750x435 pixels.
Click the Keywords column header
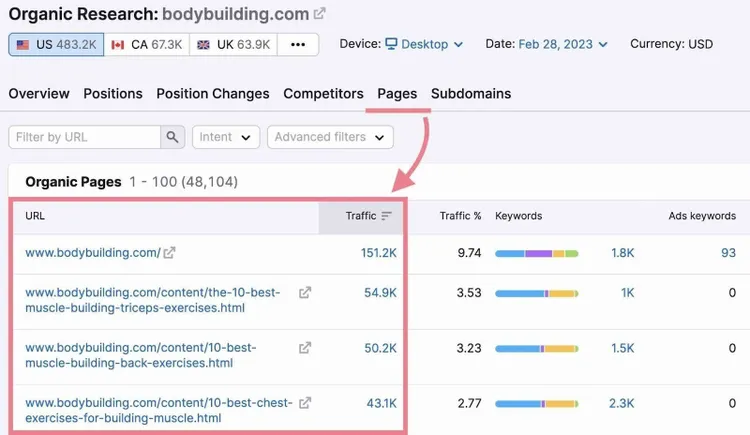pyautogui.click(x=518, y=216)
